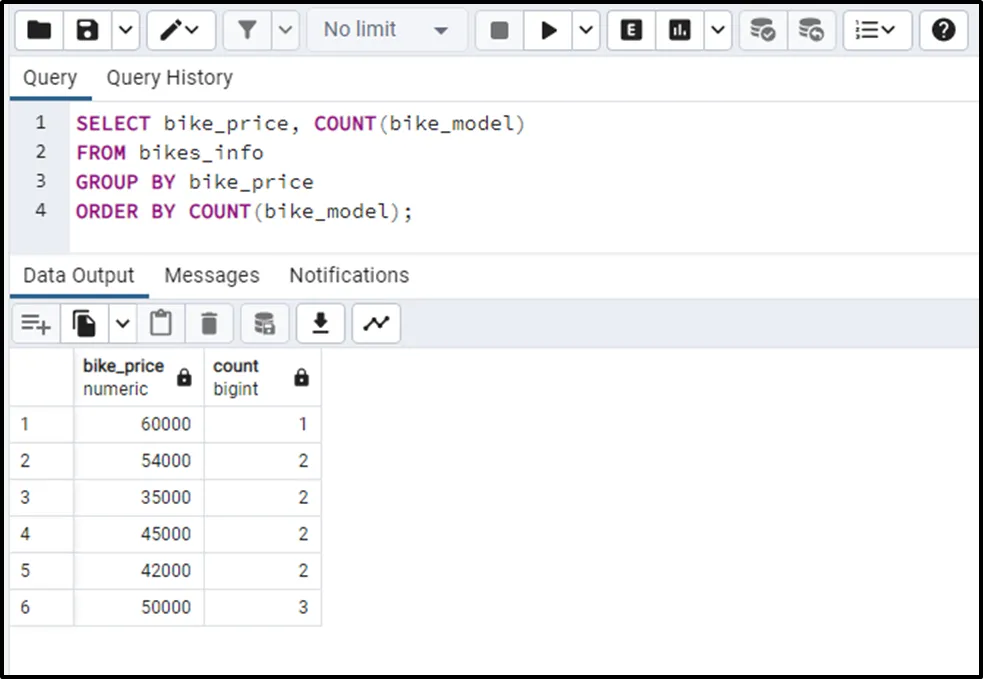Screen dimensions: 983x679
Task: Click the Open File folder icon
Action: (39, 30)
